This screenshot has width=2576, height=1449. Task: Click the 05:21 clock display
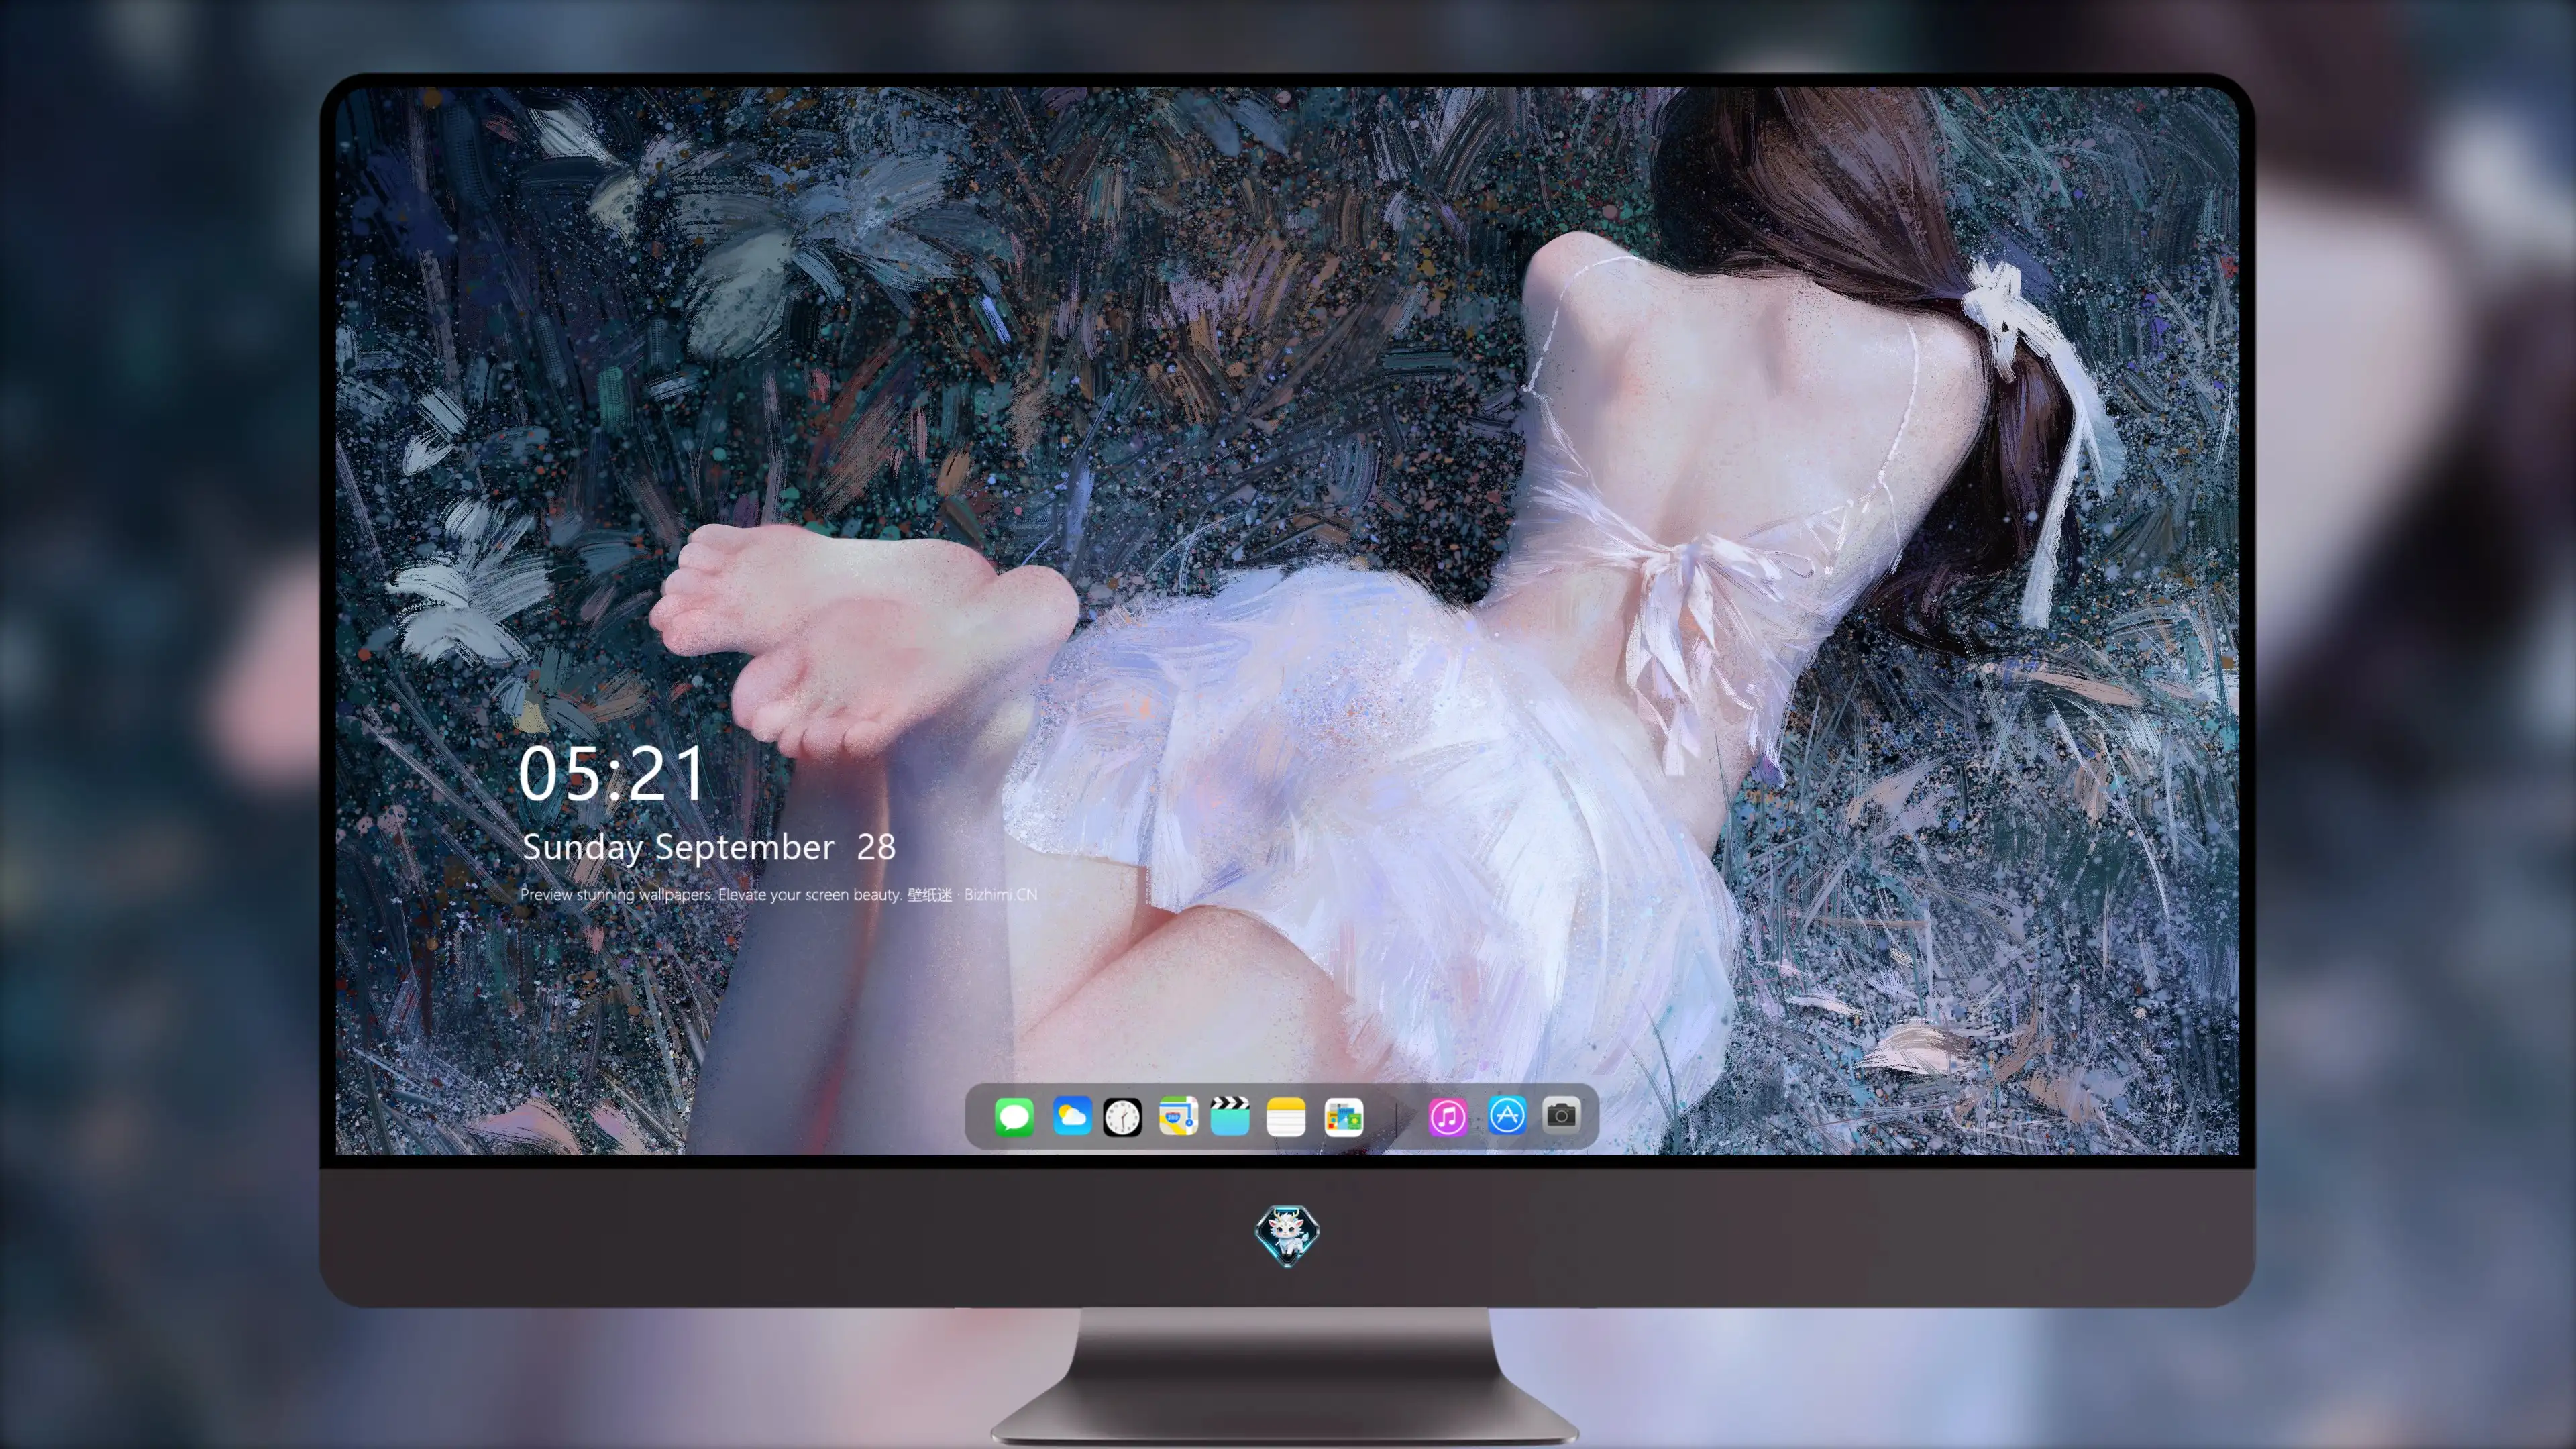(612, 774)
